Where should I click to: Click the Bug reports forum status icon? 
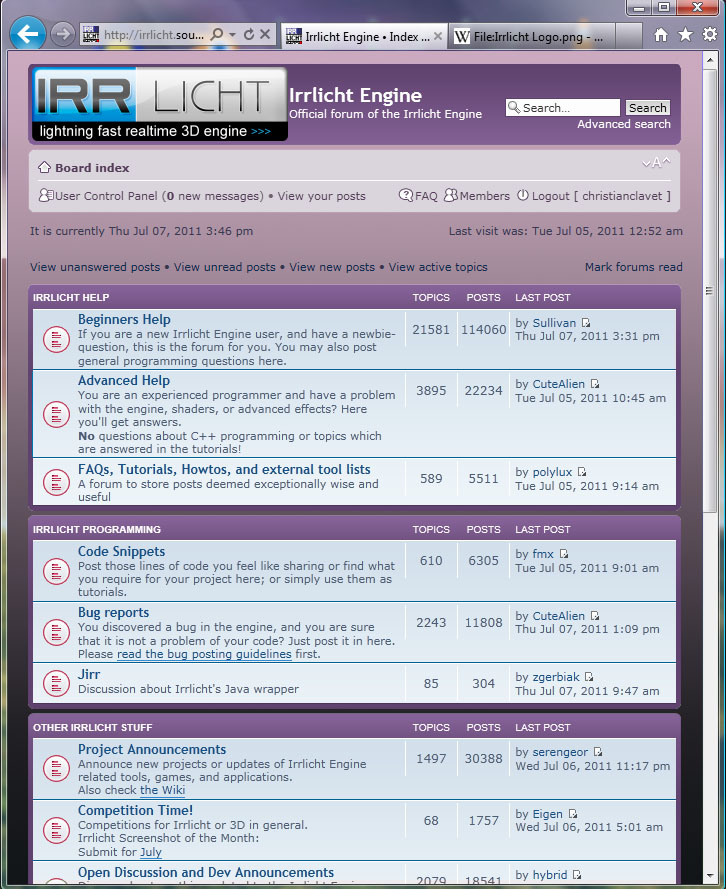tap(56, 632)
